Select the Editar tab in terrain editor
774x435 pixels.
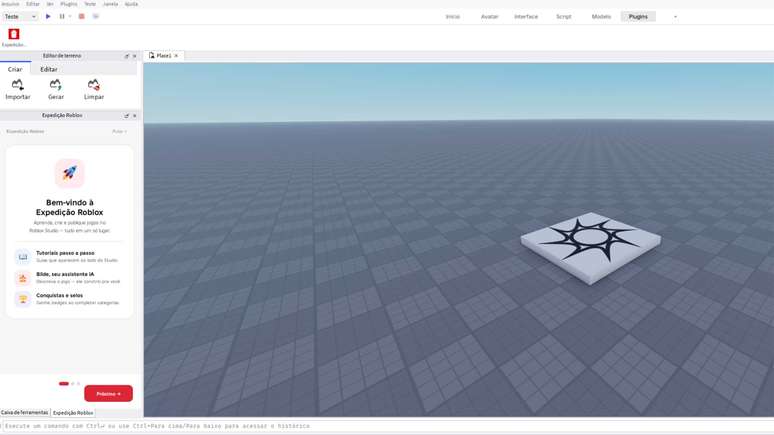[x=48, y=69]
